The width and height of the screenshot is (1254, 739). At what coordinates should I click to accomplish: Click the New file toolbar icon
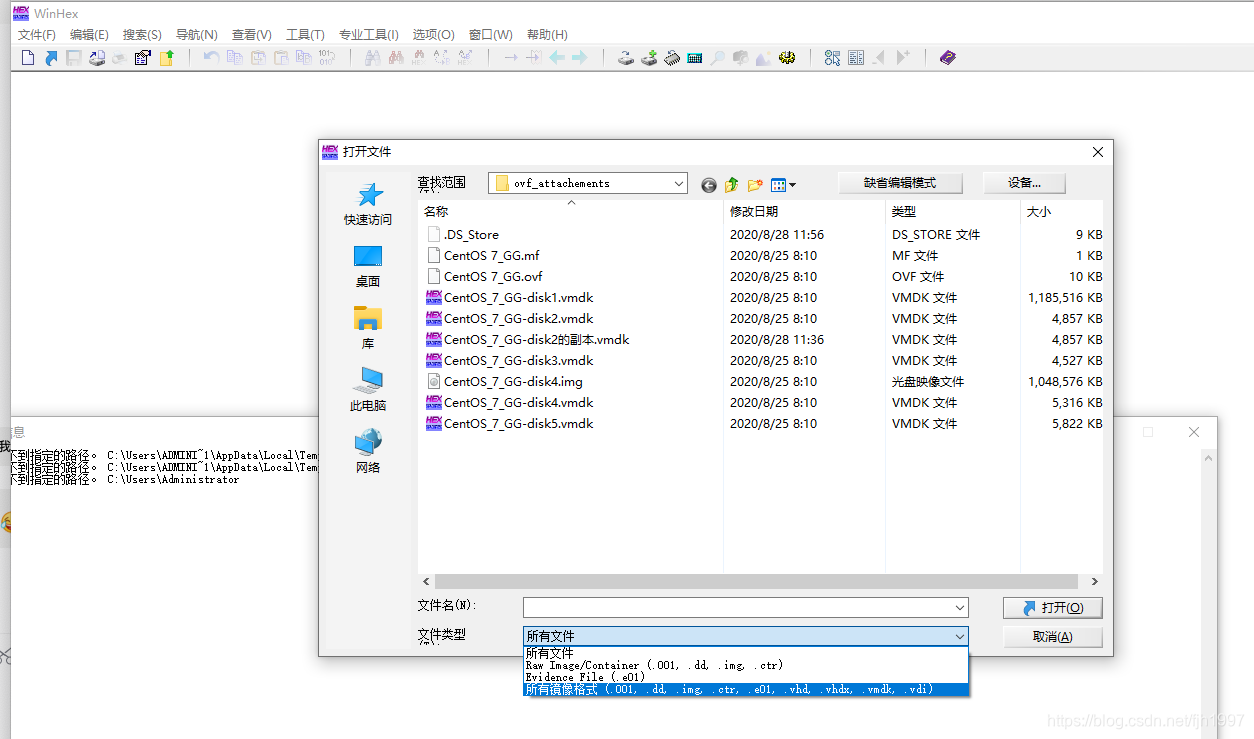pyautogui.click(x=28, y=58)
